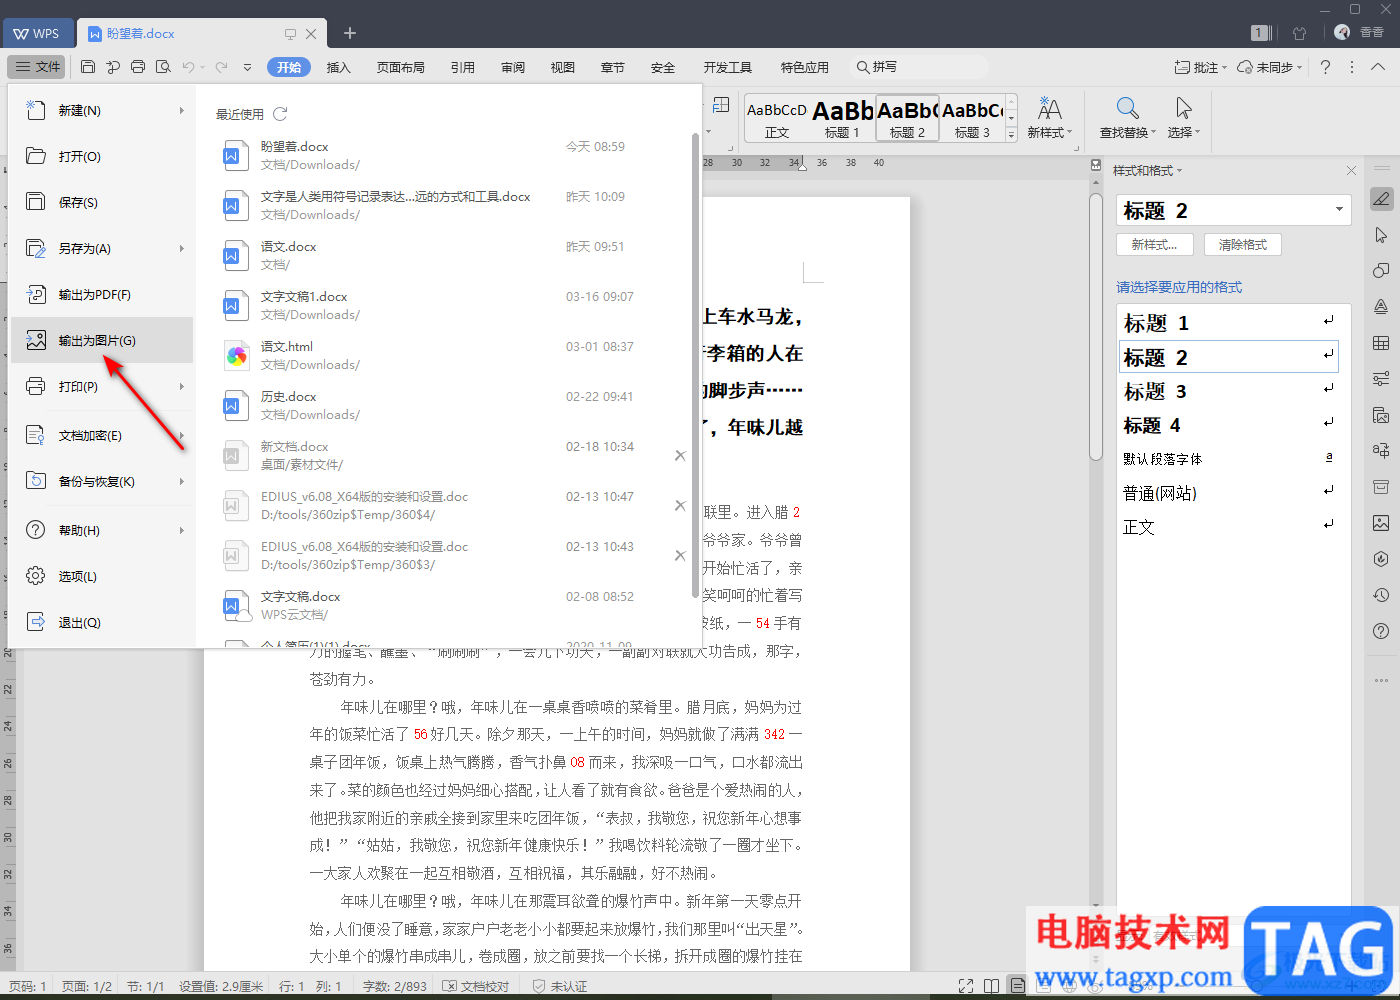Select 新建(N) in the file menu

pos(102,111)
